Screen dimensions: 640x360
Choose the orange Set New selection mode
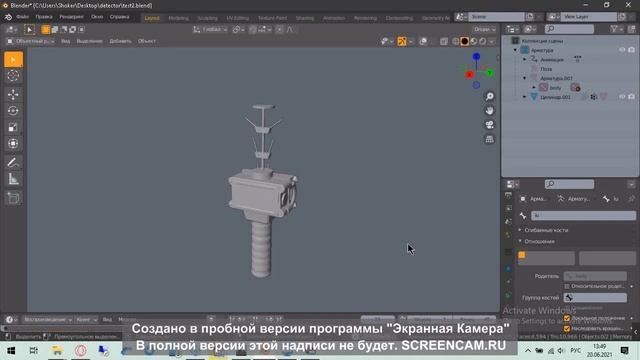coord(46,29)
